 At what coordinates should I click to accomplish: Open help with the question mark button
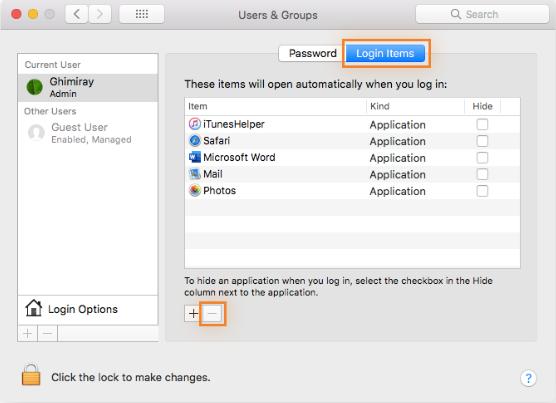pyautogui.click(x=528, y=378)
